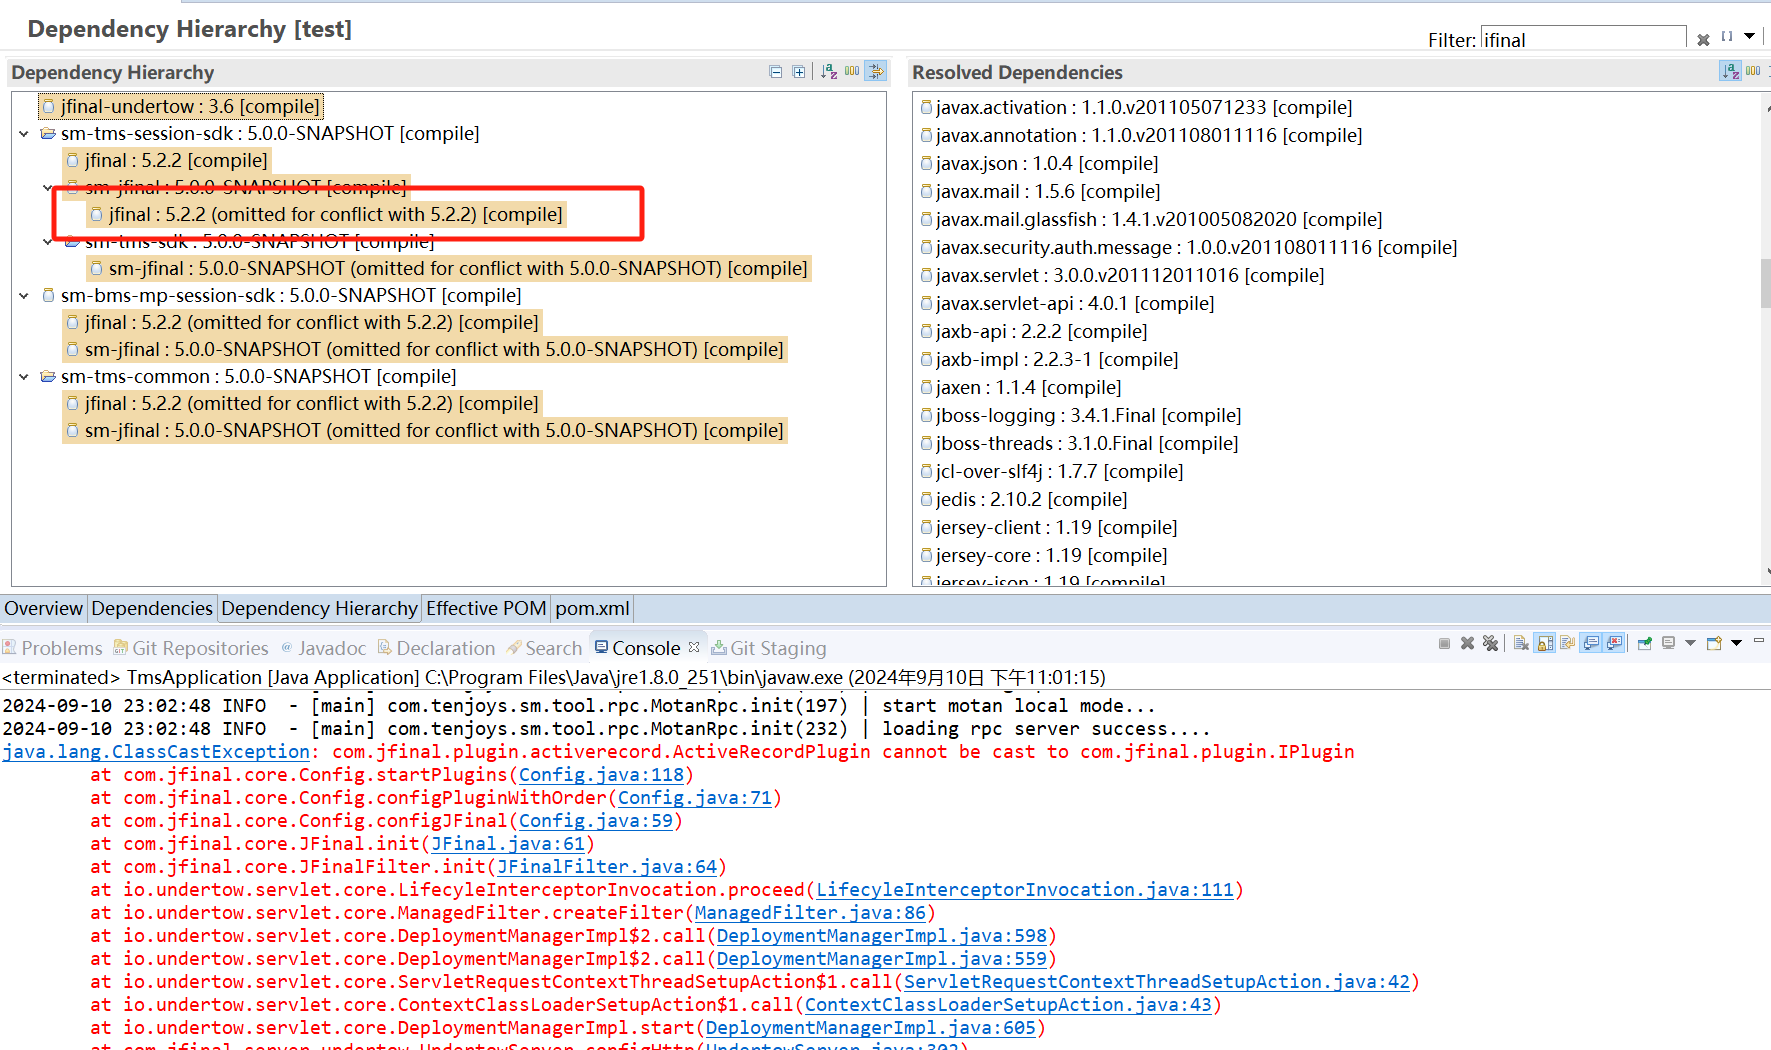This screenshot has width=1771, height=1050.
Task: Collapse all nodes in Dependency Hierarchy
Action: click(x=775, y=72)
